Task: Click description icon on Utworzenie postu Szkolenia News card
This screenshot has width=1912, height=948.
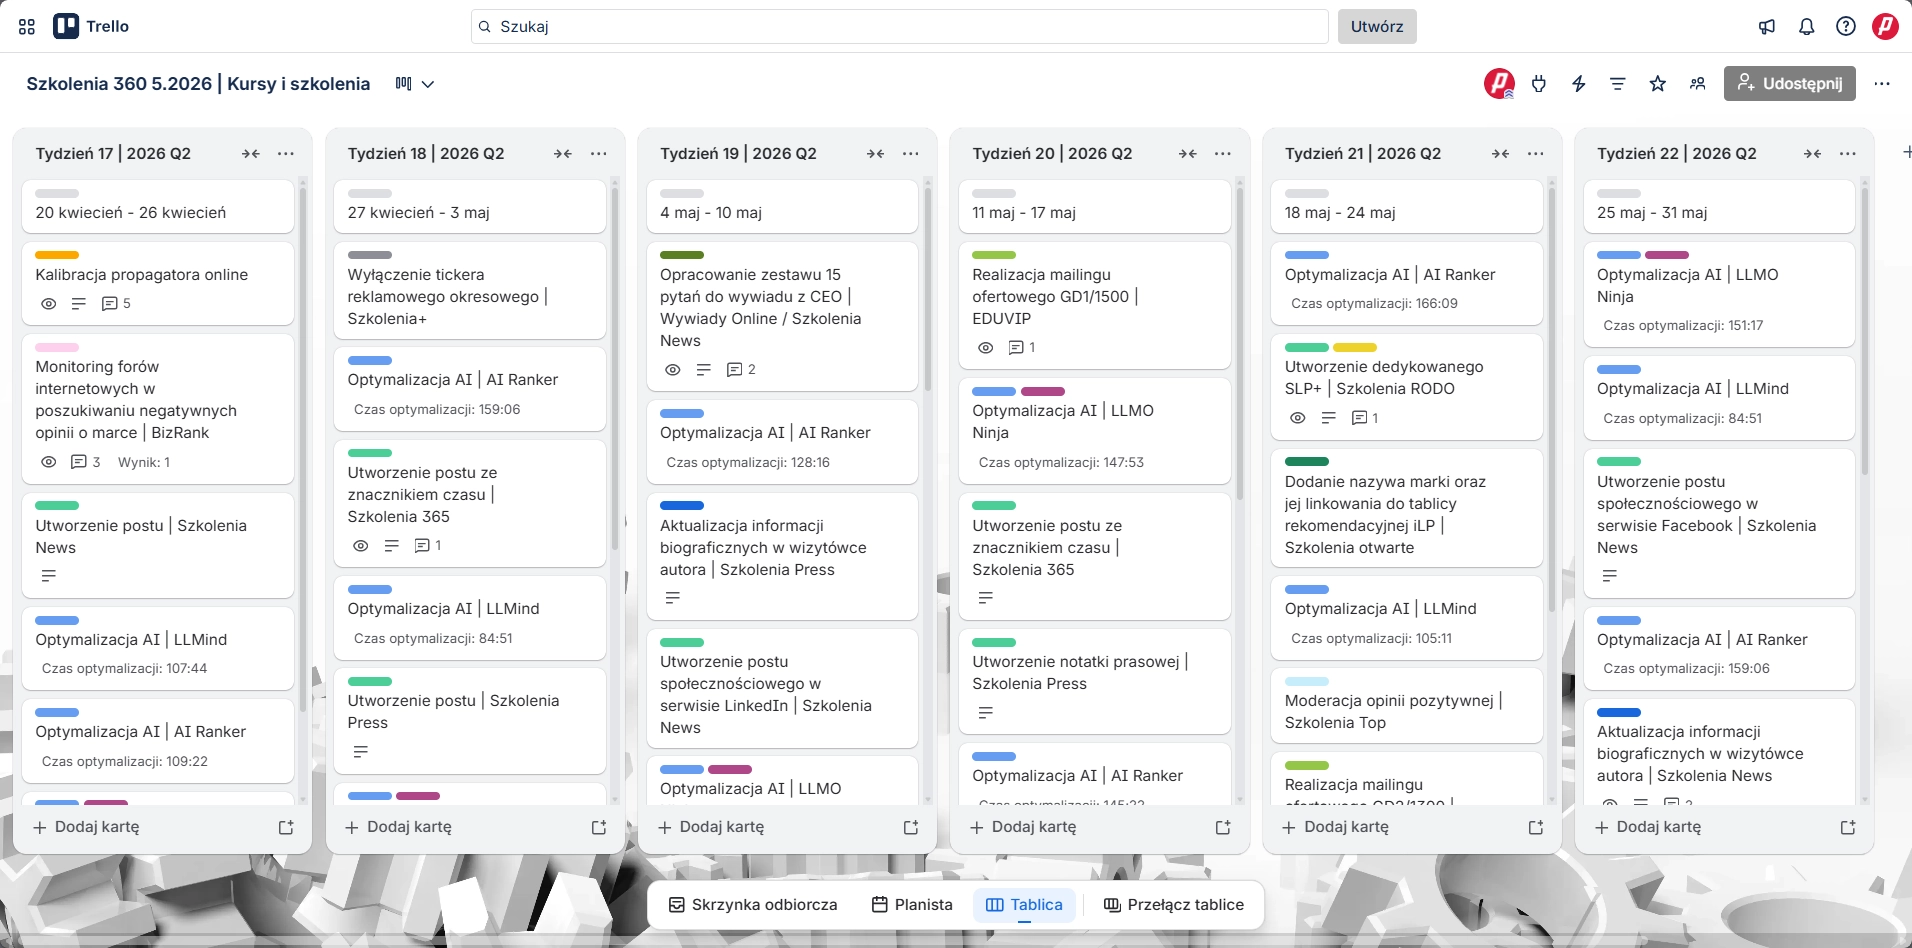Action: [x=49, y=576]
